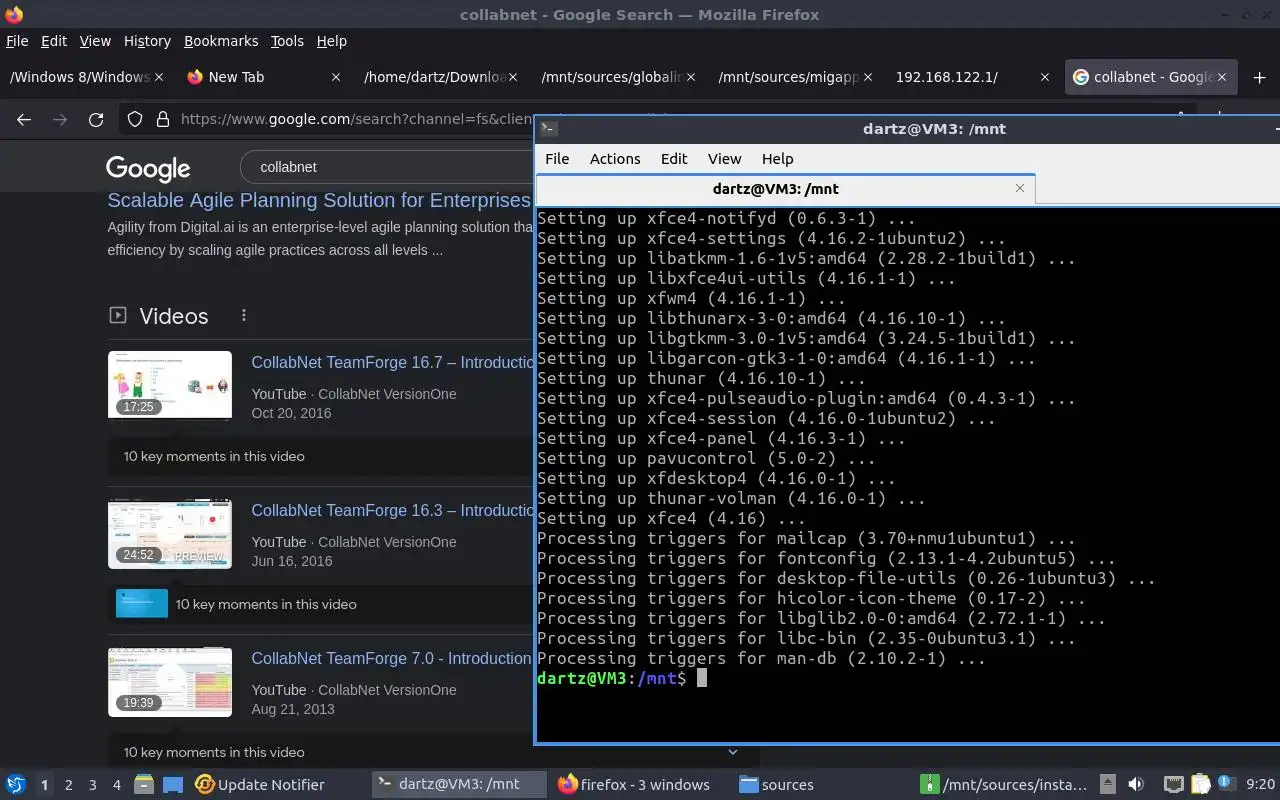Close the terminal's dartz@VM3 tab
This screenshot has width=1280, height=800.
click(1020, 188)
